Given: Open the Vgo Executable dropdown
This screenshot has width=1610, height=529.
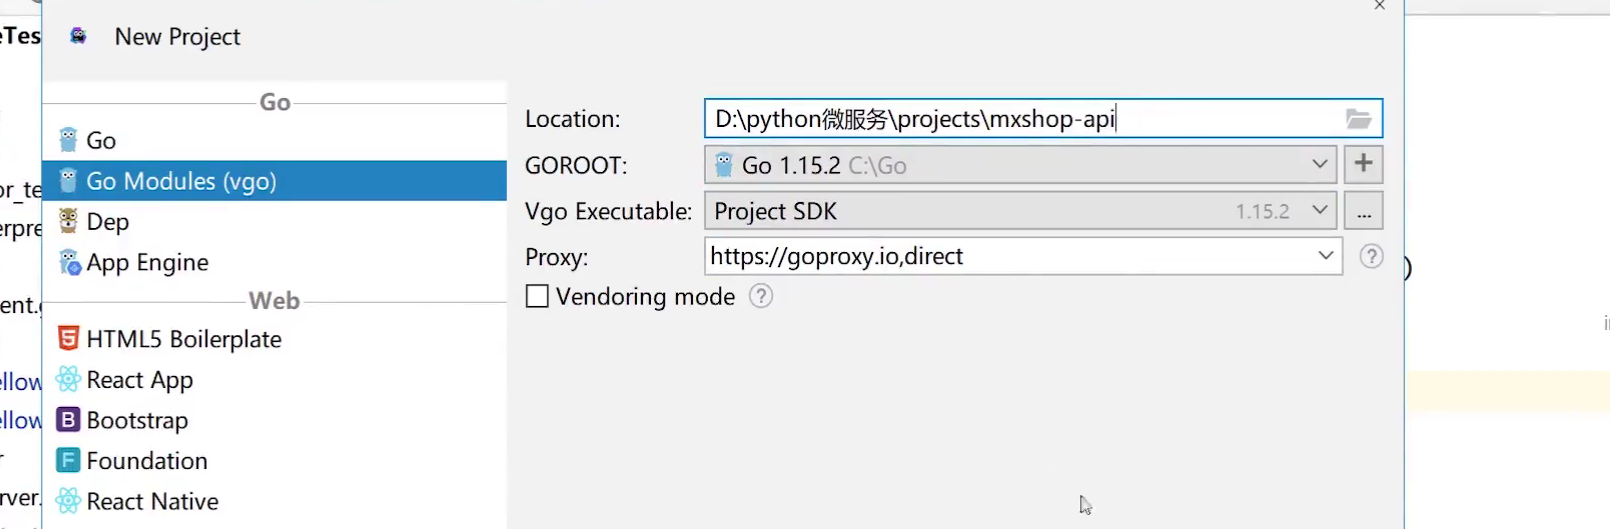Looking at the screenshot, I should [x=1319, y=211].
